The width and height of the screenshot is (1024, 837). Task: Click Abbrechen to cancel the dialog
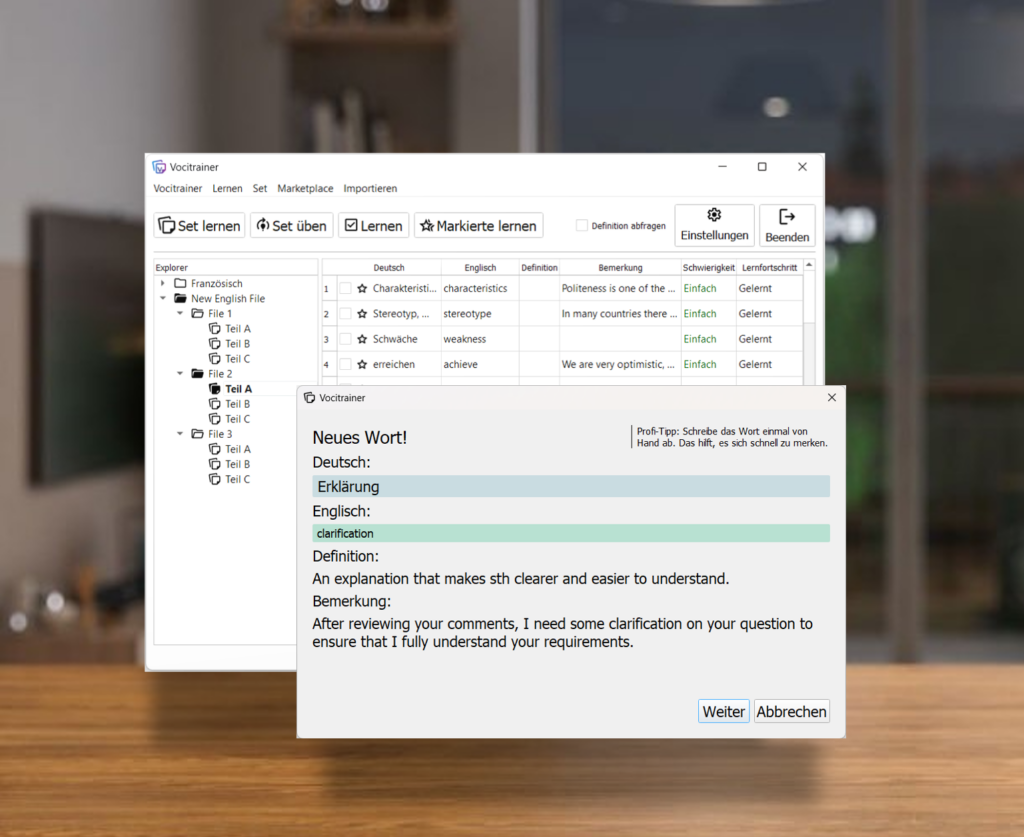pyautogui.click(x=791, y=712)
